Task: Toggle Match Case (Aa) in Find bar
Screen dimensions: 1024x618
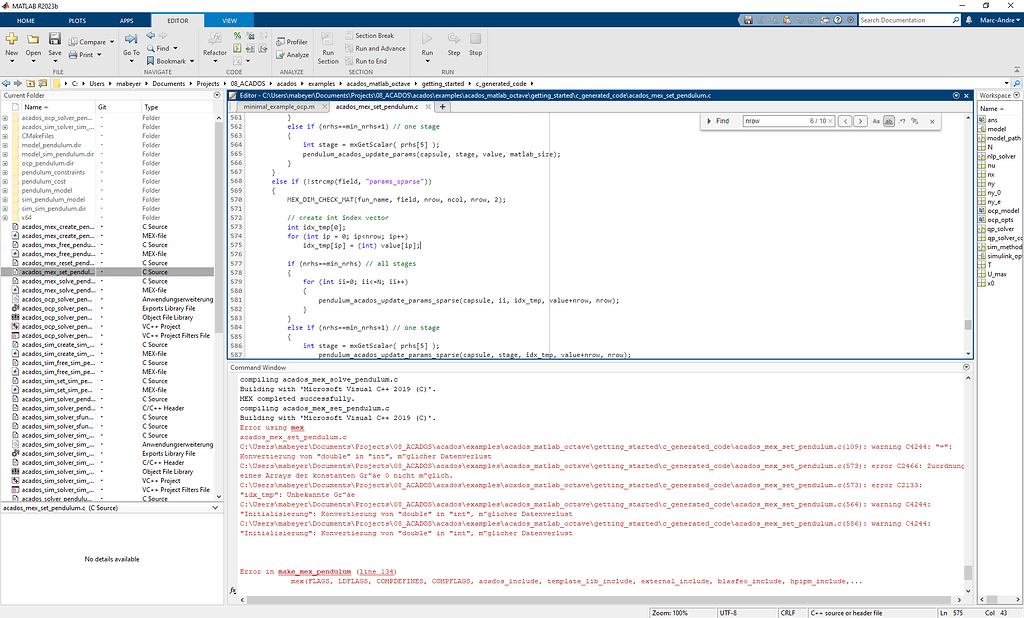Action: point(876,121)
